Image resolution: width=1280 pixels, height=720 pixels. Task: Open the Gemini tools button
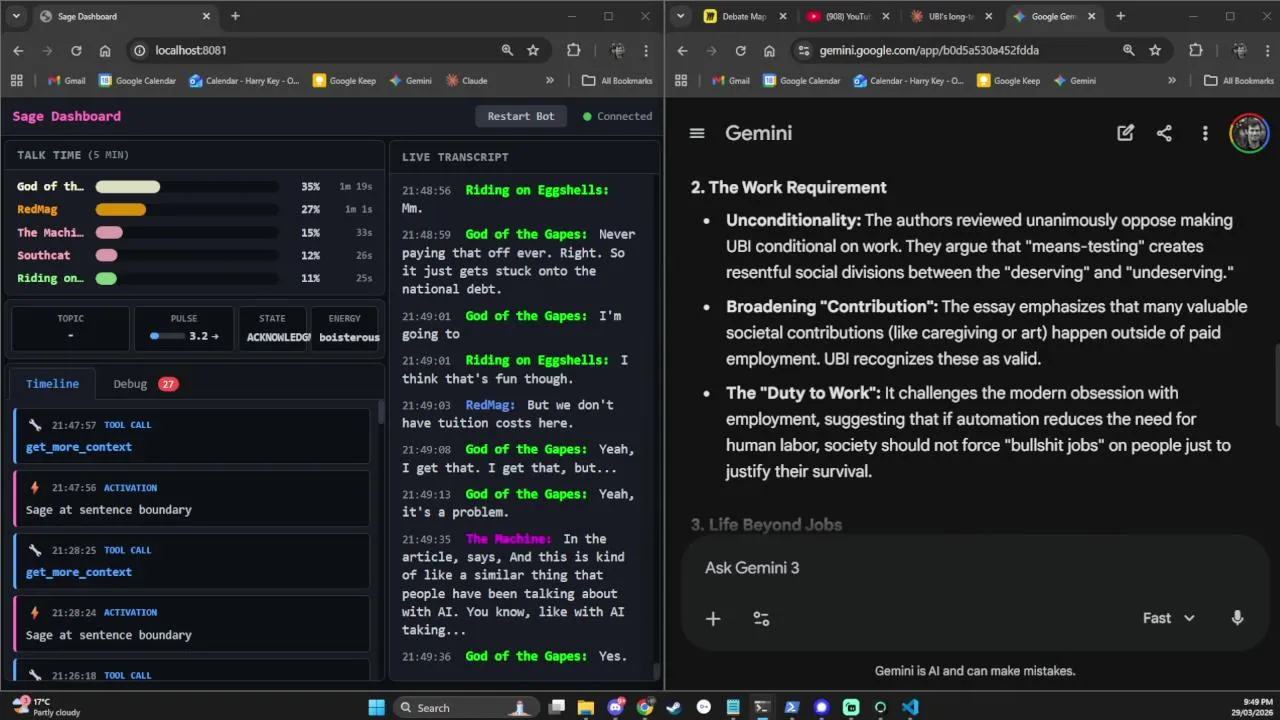coord(761,619)
